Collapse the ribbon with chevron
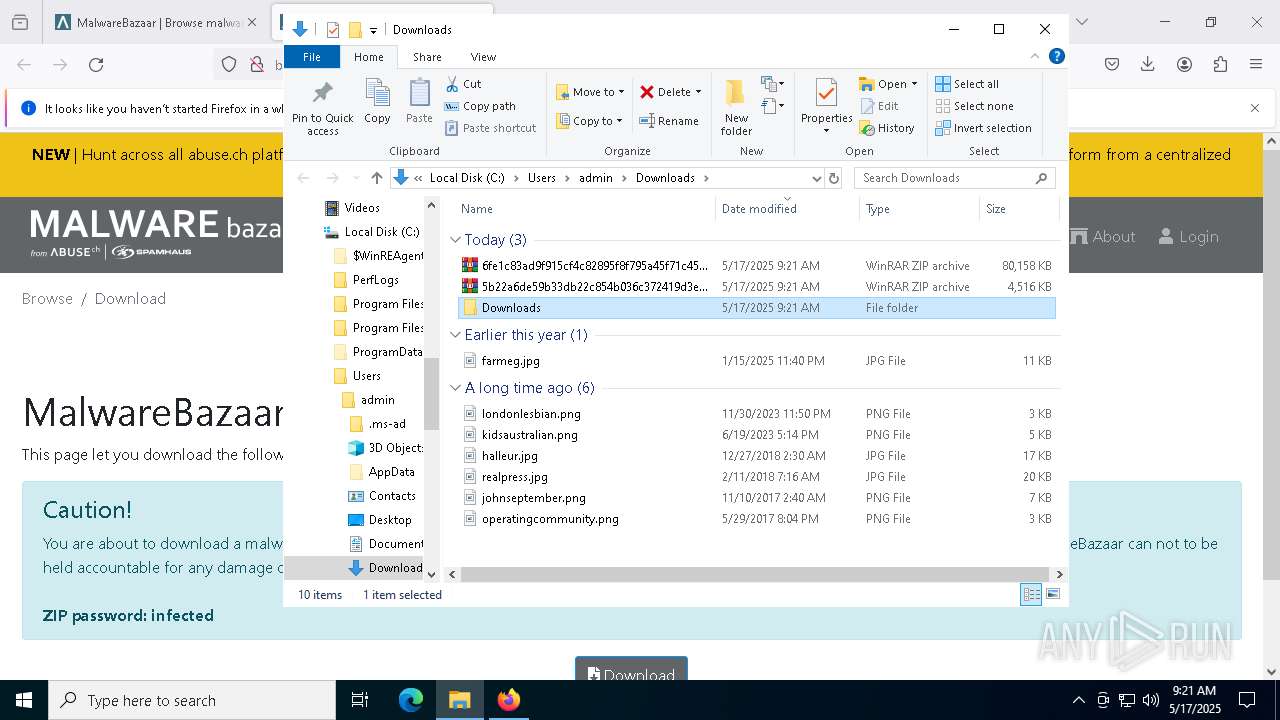This screenshot has width=1280, height=720. [1035, 56]
